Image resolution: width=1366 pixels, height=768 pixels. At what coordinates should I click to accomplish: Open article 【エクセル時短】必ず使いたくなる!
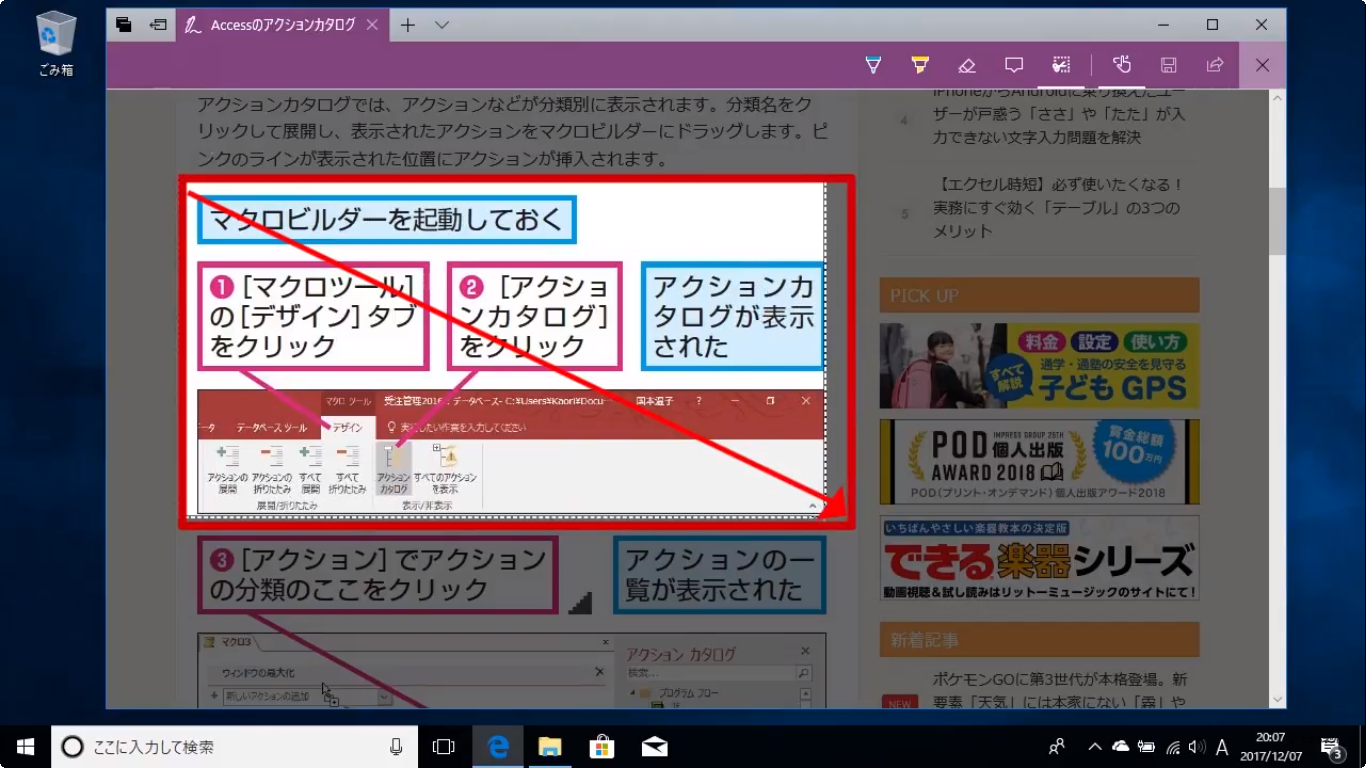pyautogui.click(x=1058, y=208)
